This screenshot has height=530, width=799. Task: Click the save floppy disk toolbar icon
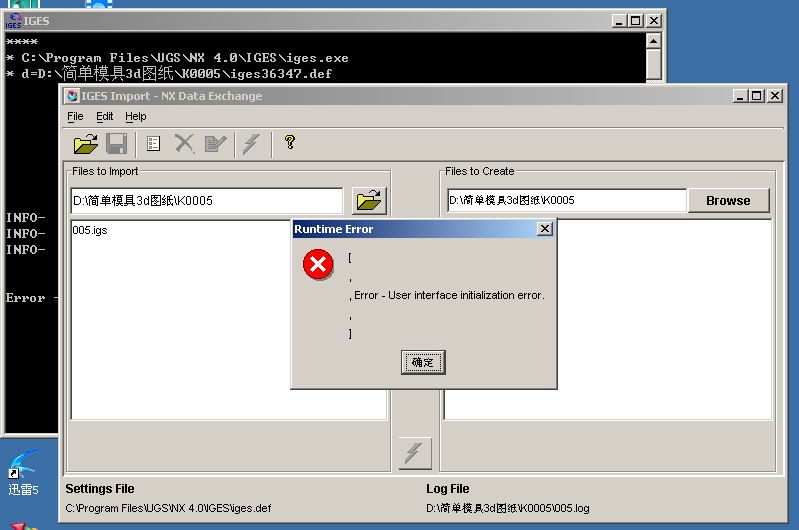tap(117, 144)
